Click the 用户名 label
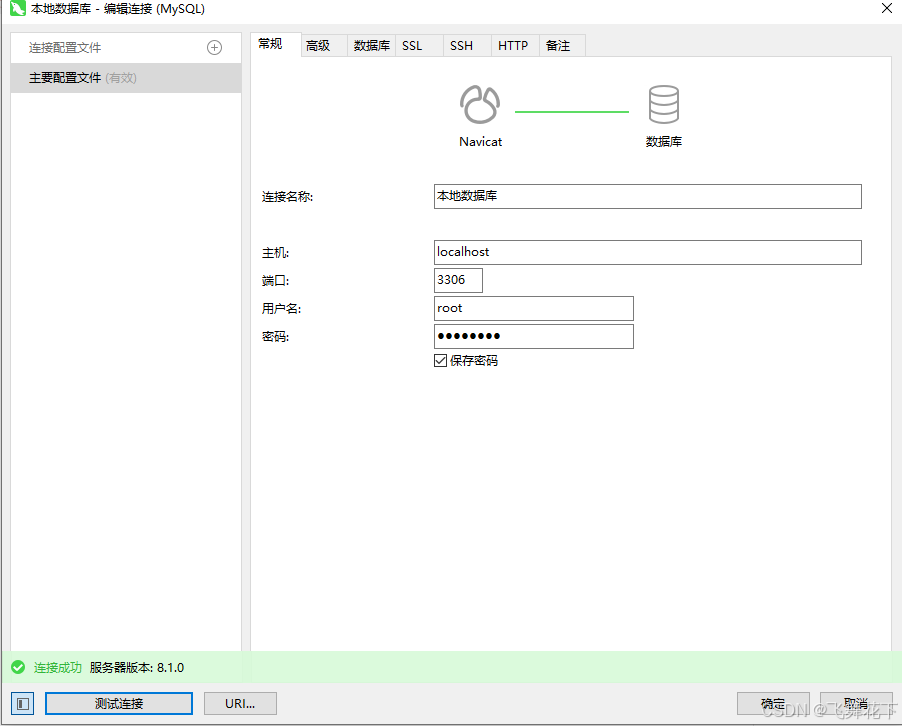This screenshot has width=902, height=726. tap(281, 308)
